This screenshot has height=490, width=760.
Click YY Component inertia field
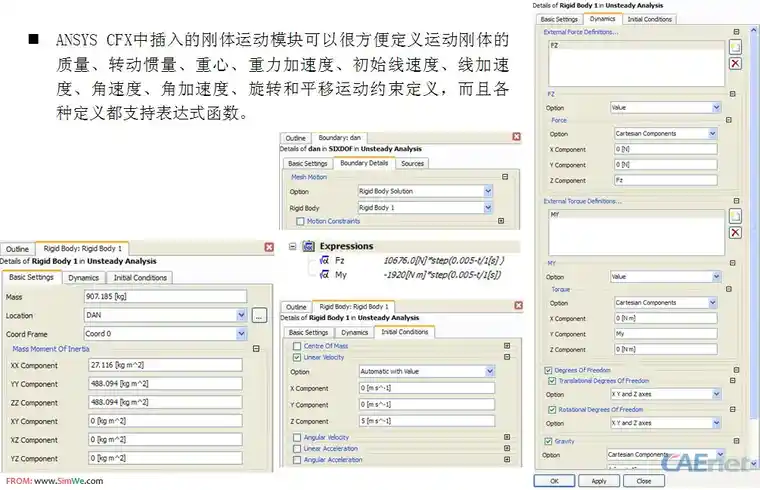click(x=165, y=384)
